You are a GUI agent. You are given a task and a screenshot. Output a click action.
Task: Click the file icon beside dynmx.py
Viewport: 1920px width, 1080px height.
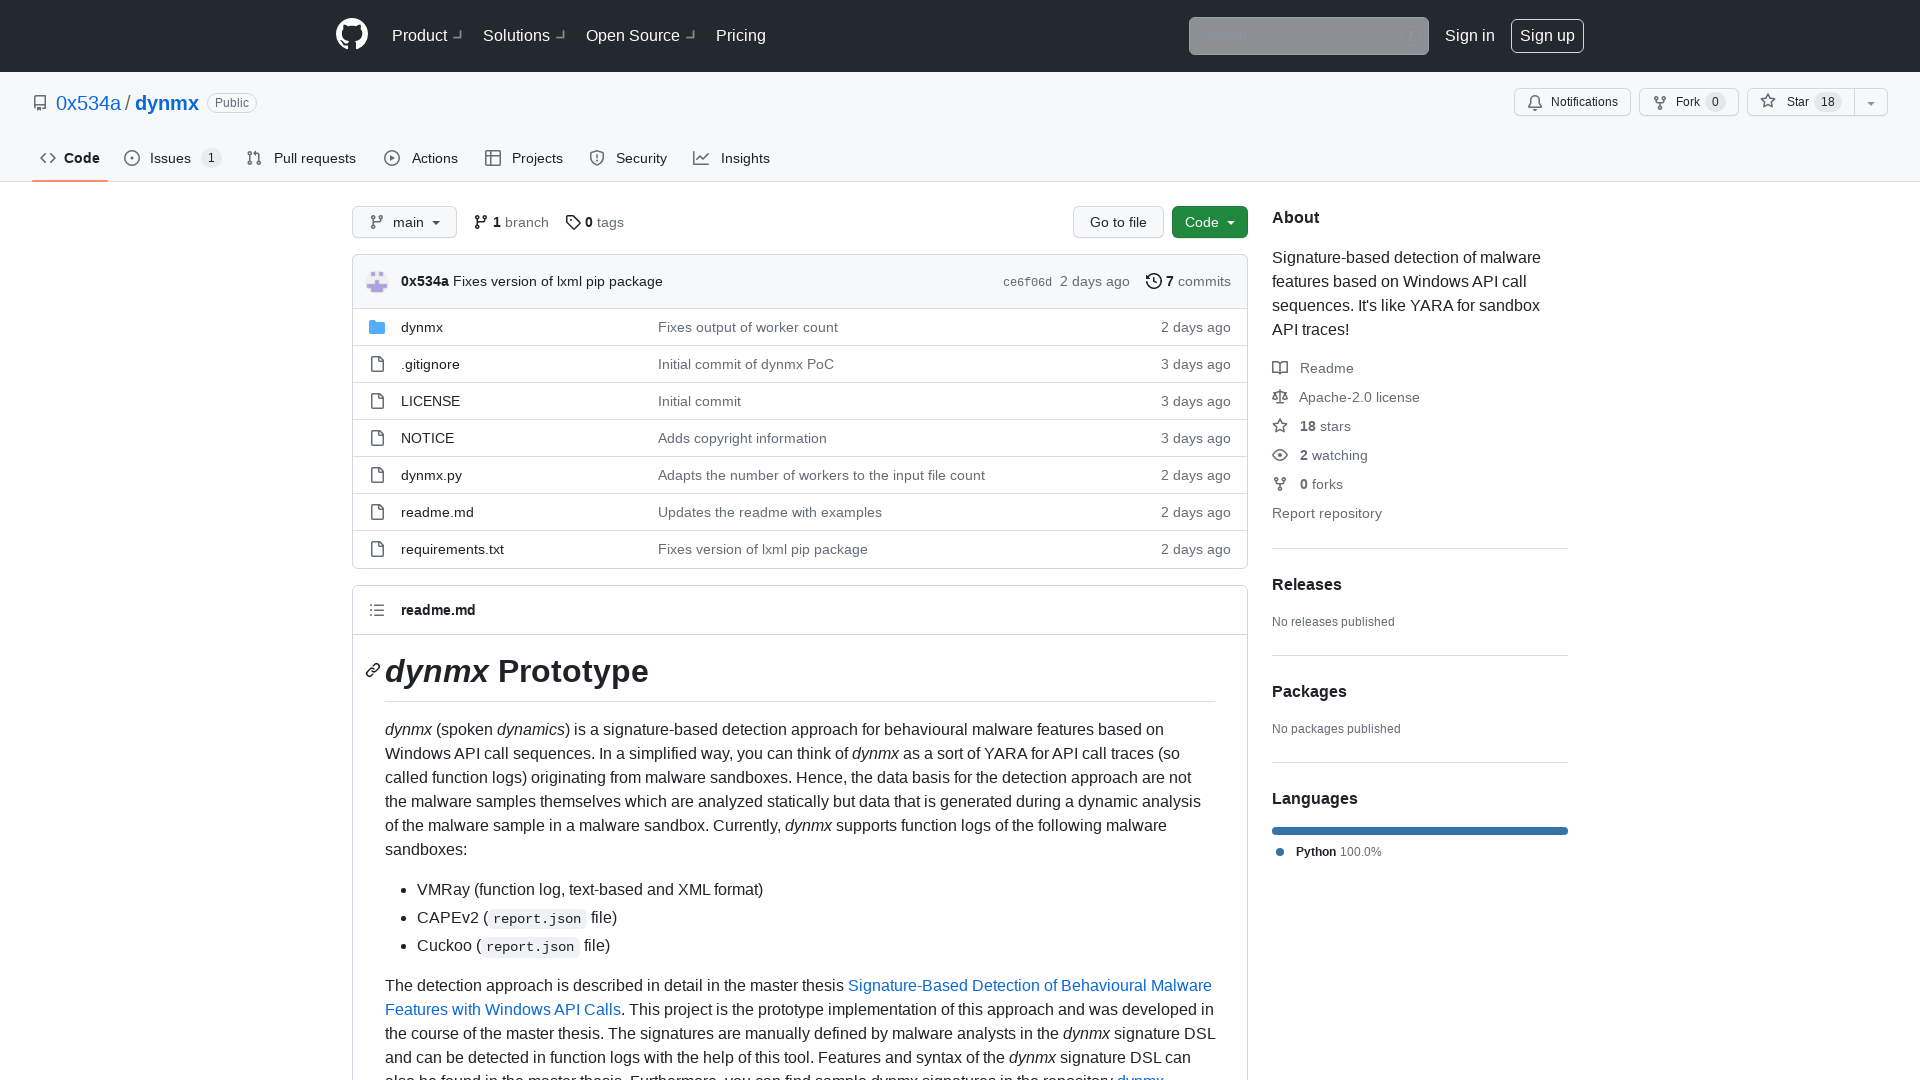(377, 475)
